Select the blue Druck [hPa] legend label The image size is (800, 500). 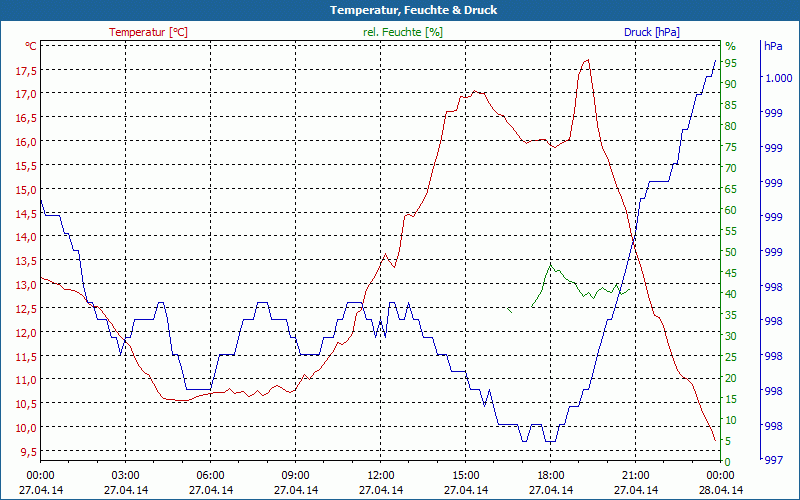[x=651, y=32]
